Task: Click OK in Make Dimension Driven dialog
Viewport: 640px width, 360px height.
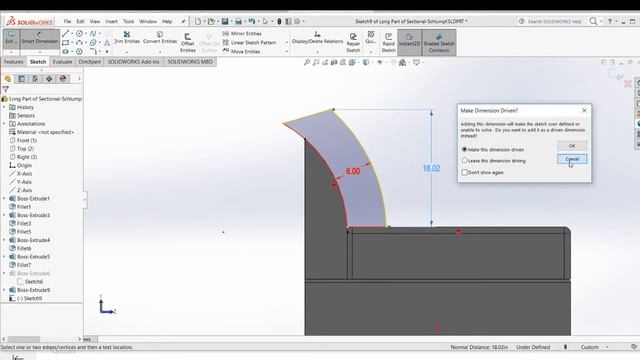Action: click(x=572, y=146)
